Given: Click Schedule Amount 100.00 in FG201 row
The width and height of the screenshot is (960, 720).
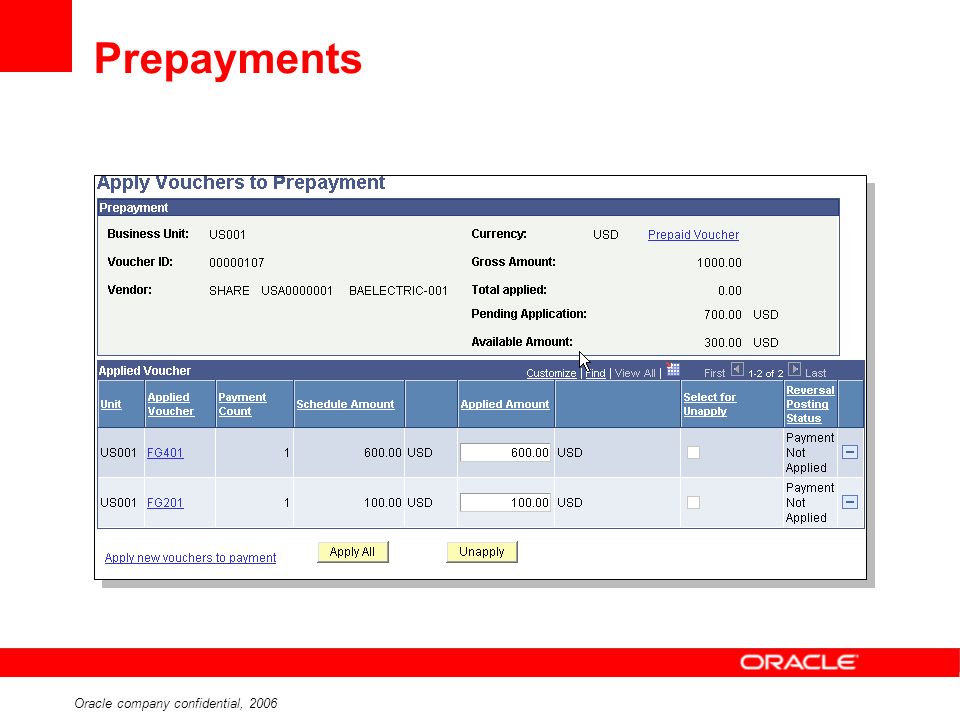Looking at the screenshot, I should [383, 503].
